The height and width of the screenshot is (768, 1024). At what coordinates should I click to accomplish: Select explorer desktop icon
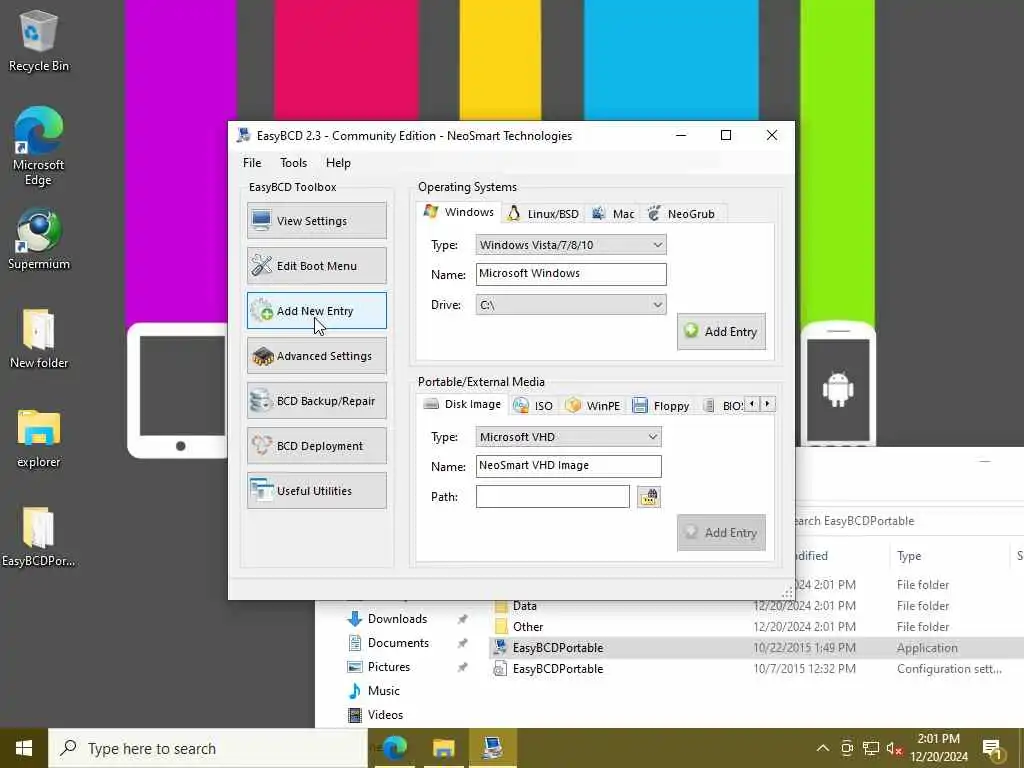pos(39,438)
